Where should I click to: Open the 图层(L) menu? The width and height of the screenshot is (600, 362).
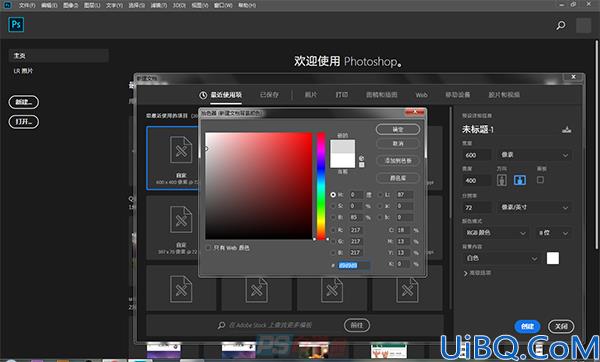[x=92, y=5]
